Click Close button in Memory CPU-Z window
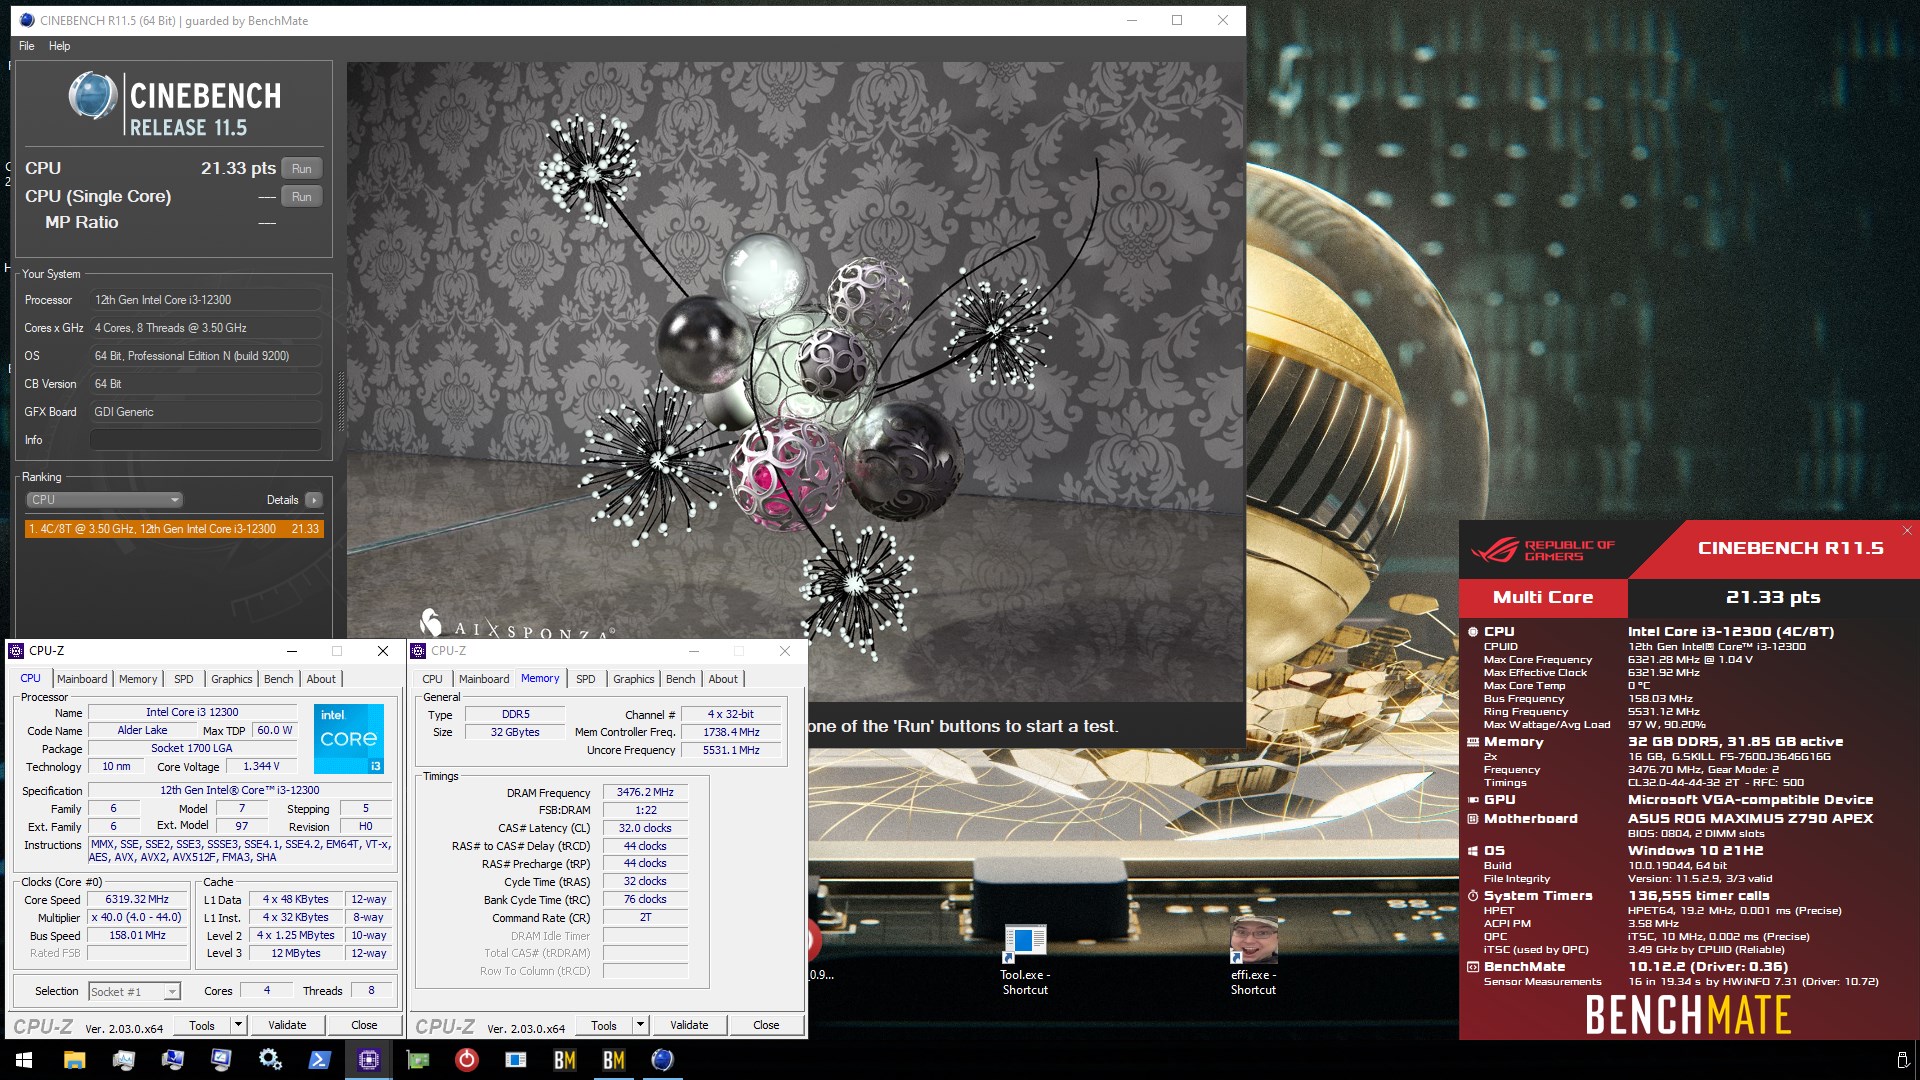 (x=766, y=1025)
